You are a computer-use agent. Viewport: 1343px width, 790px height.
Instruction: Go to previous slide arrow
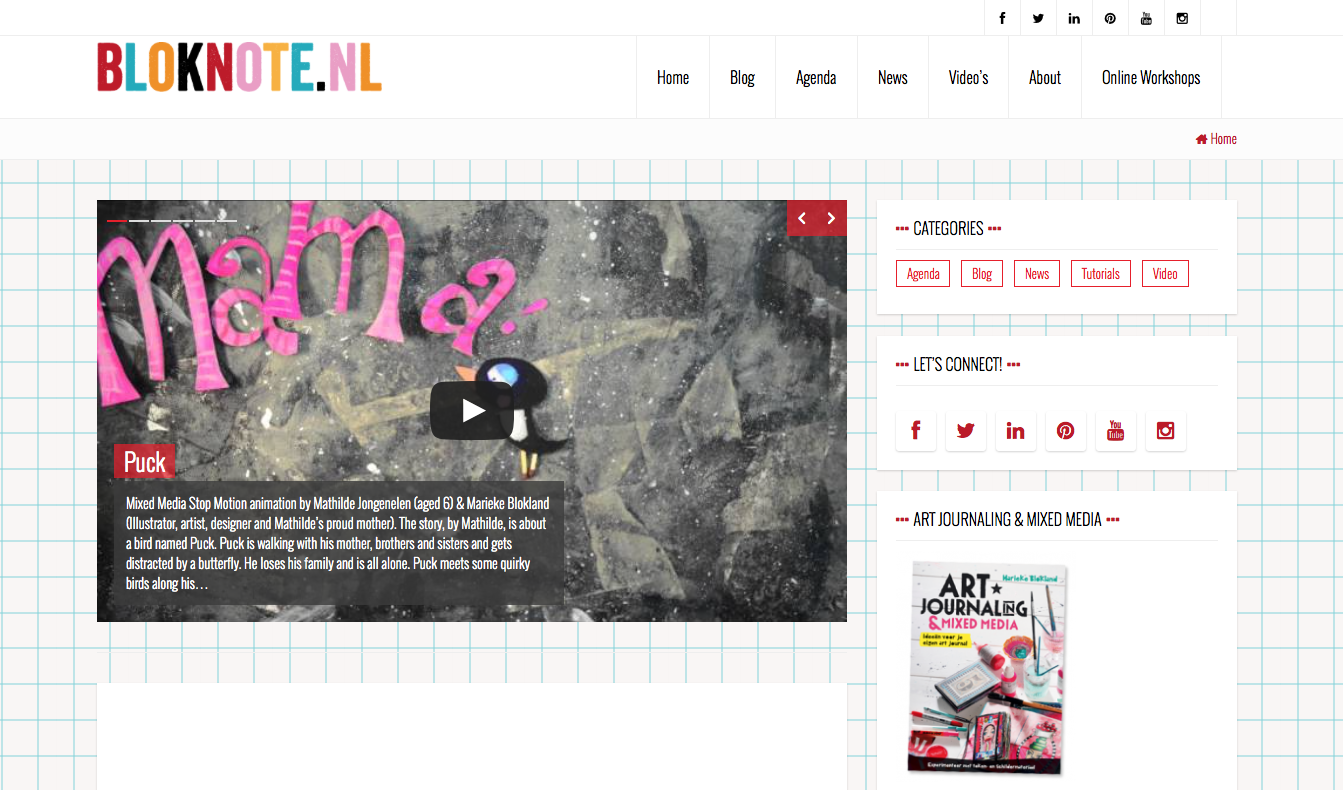(802, 218)
